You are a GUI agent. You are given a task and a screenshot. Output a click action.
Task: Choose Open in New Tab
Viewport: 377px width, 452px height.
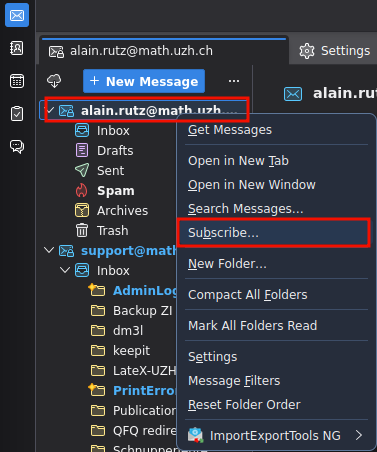click(x=276, y=161)
